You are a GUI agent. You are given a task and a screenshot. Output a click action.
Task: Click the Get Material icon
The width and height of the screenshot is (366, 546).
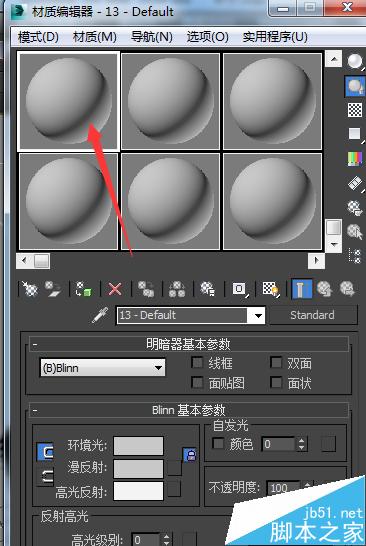click(x=29, y=289)
